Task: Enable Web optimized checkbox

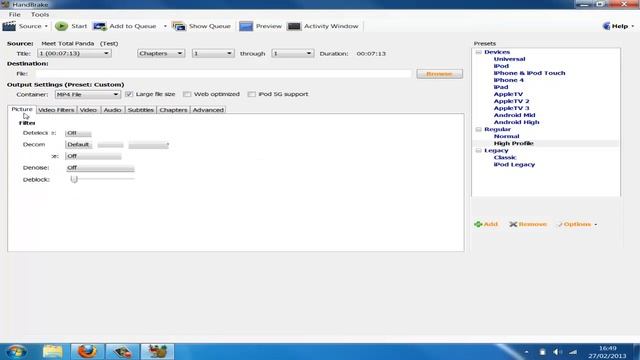Action: (187, 94)
